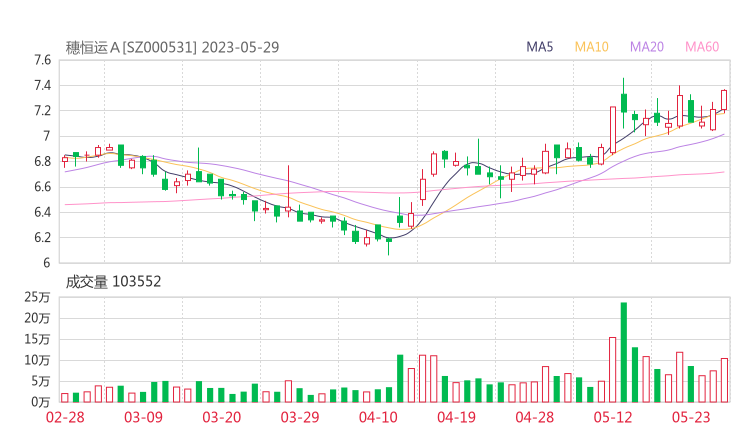Click the 7.6 price axis label
This screenshot has height=440, width=740.
[42, 60]
